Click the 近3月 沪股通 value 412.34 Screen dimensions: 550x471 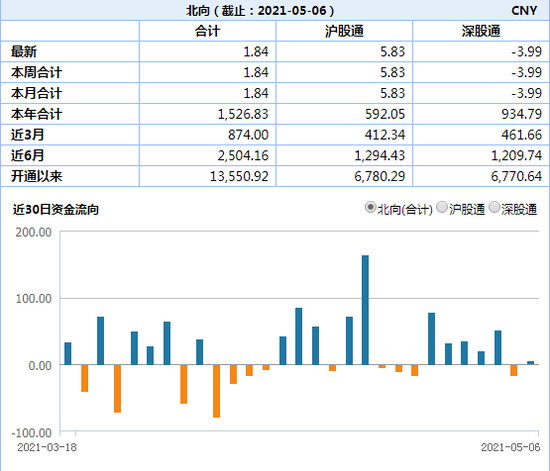pos(384,135)
